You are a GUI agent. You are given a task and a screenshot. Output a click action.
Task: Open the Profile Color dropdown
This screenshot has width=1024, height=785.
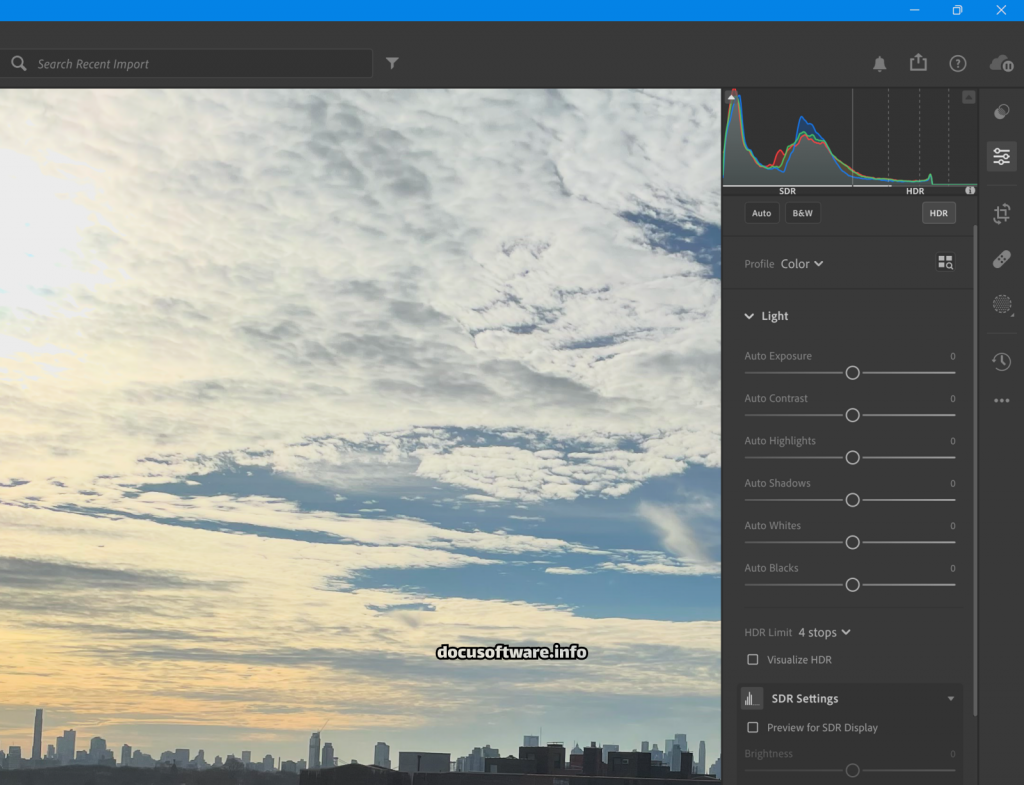[801, 264]
